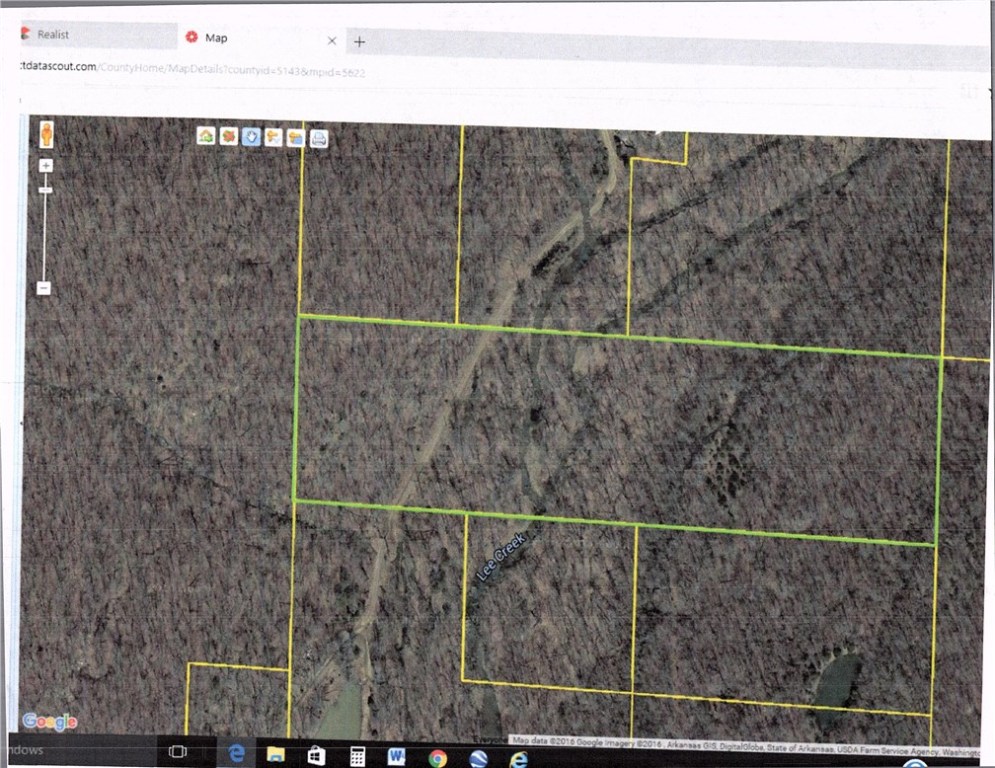995x768 pixels.
Task: Click the red X clear-selection tool
Action: [228, 136]
